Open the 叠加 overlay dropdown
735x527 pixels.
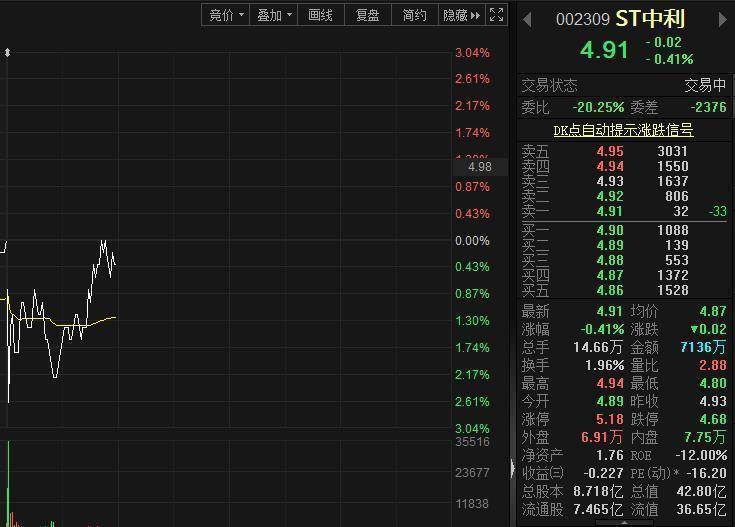(x=274, y=15)
